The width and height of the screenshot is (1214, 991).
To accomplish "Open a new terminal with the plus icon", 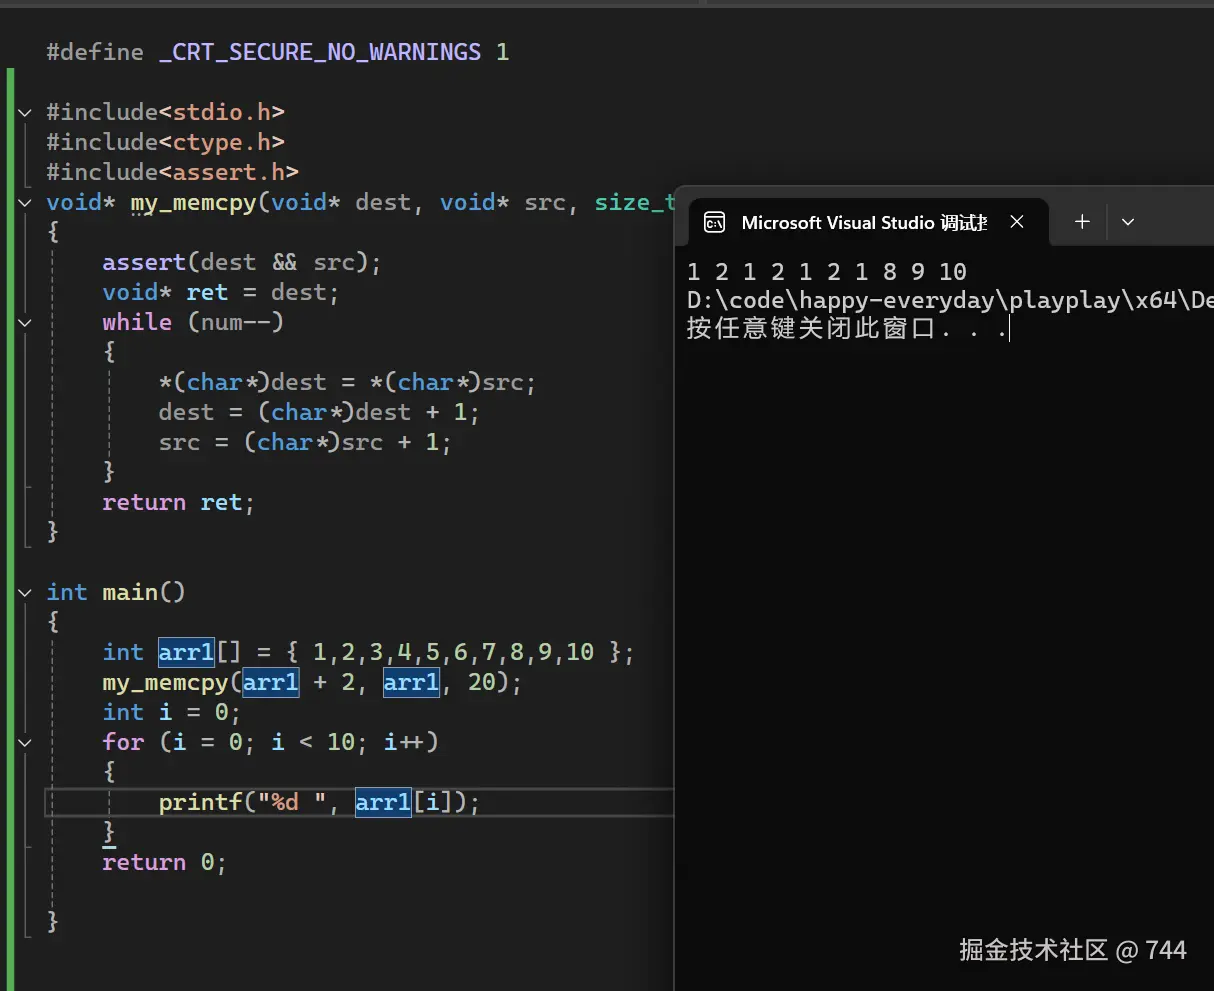I will (1081, 222).
